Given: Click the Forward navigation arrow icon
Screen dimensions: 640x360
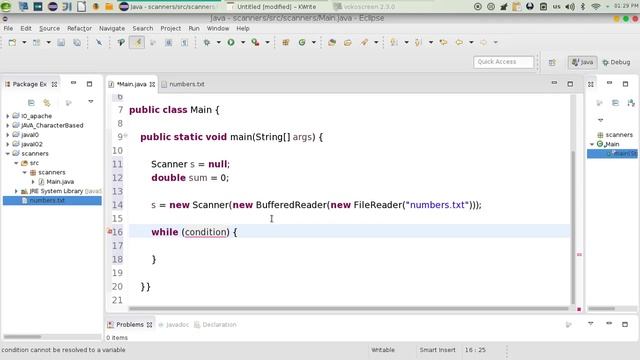Looking at the screenshot, I should pos(484,42).
